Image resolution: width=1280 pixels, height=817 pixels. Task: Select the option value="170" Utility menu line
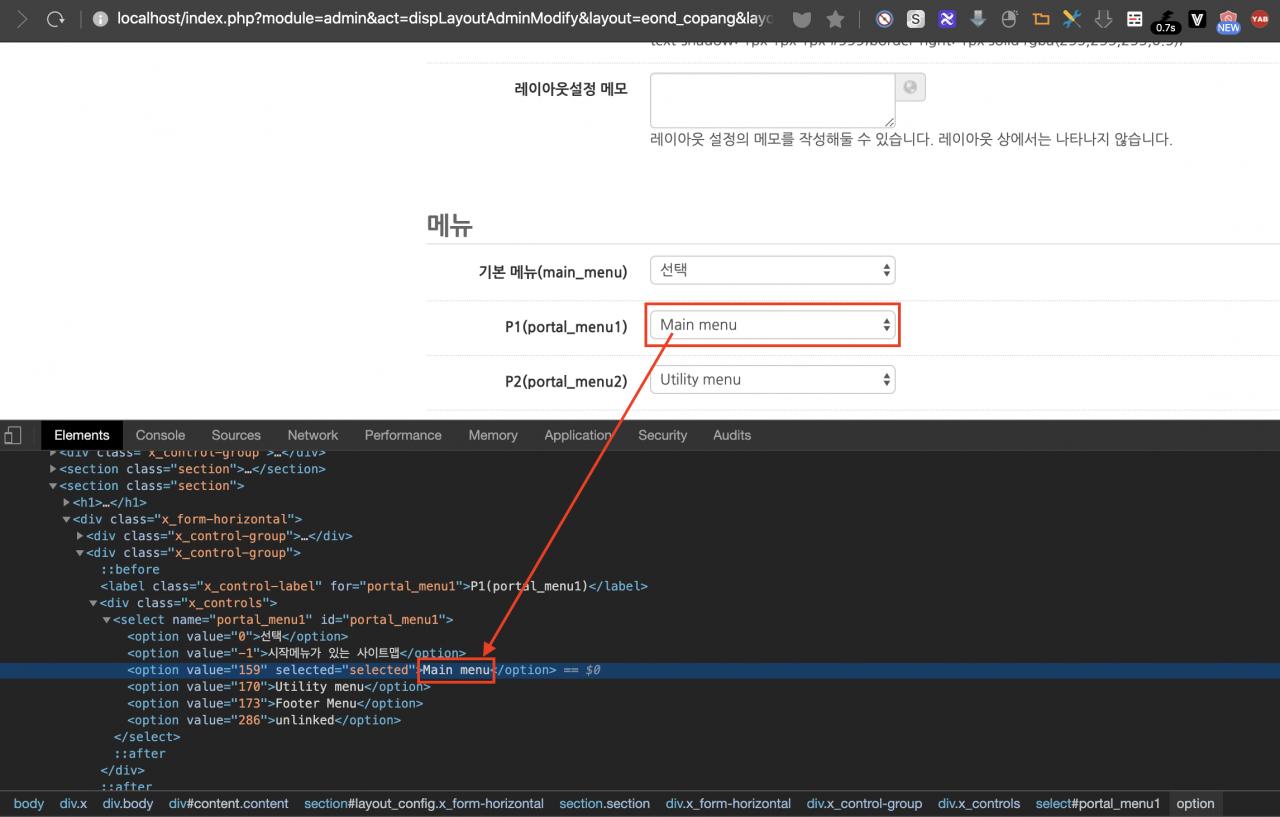(x=278, y=686)
